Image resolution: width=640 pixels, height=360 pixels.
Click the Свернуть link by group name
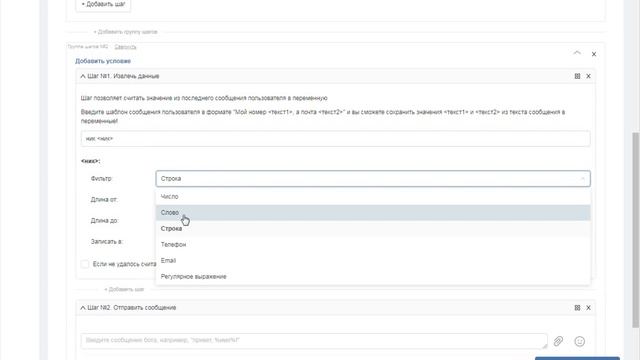[125, 47]
